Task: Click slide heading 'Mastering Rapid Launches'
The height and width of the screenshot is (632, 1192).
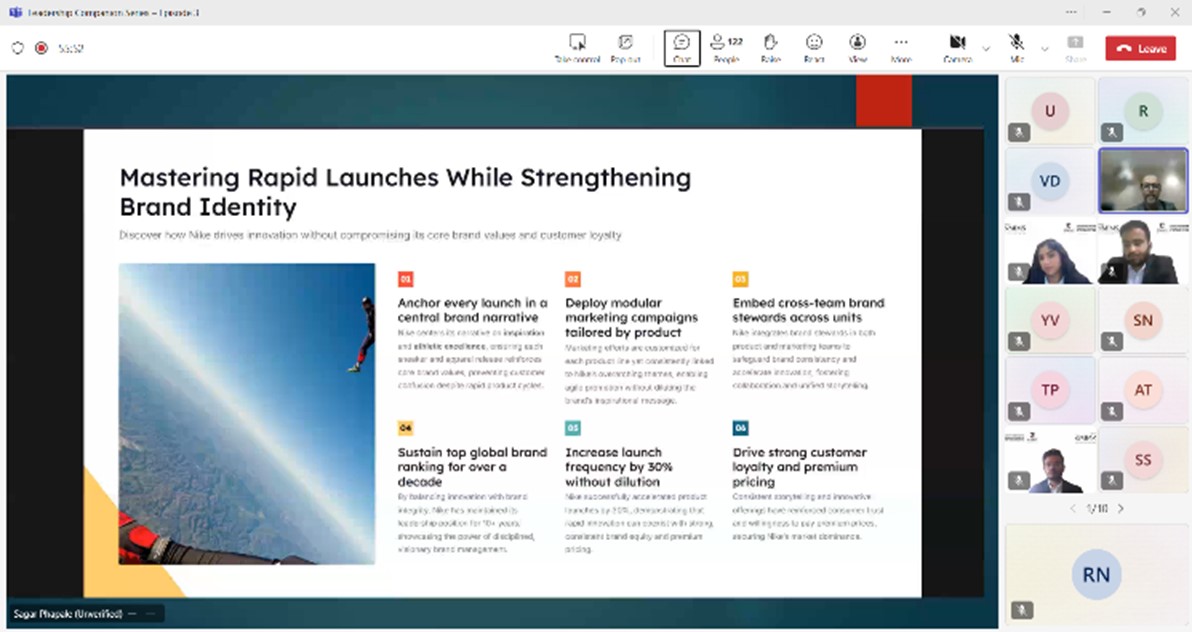Action: 405,192
